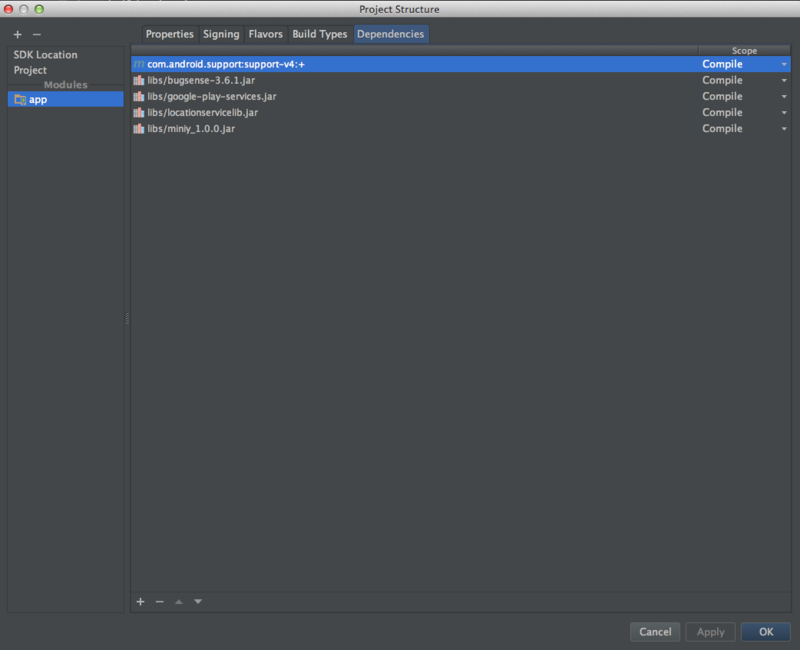Move selected dependency down with arrow icon
The height and width of the screenshot is (650, 800).
coord(197,601)
